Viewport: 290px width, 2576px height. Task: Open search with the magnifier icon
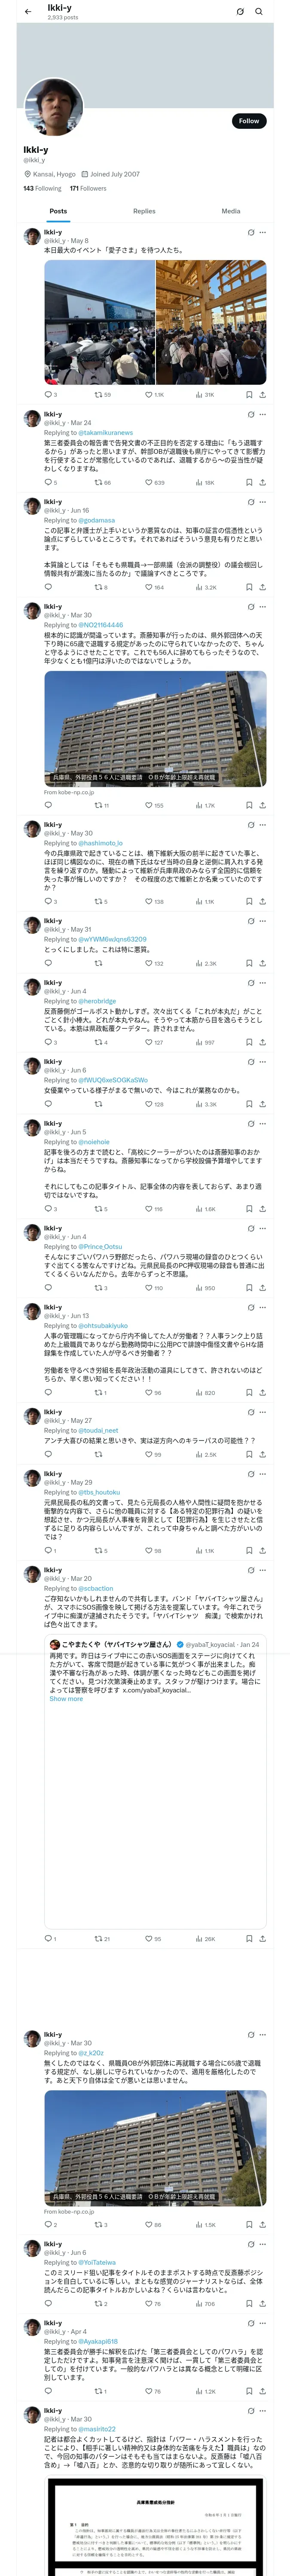tap(258, 12)
